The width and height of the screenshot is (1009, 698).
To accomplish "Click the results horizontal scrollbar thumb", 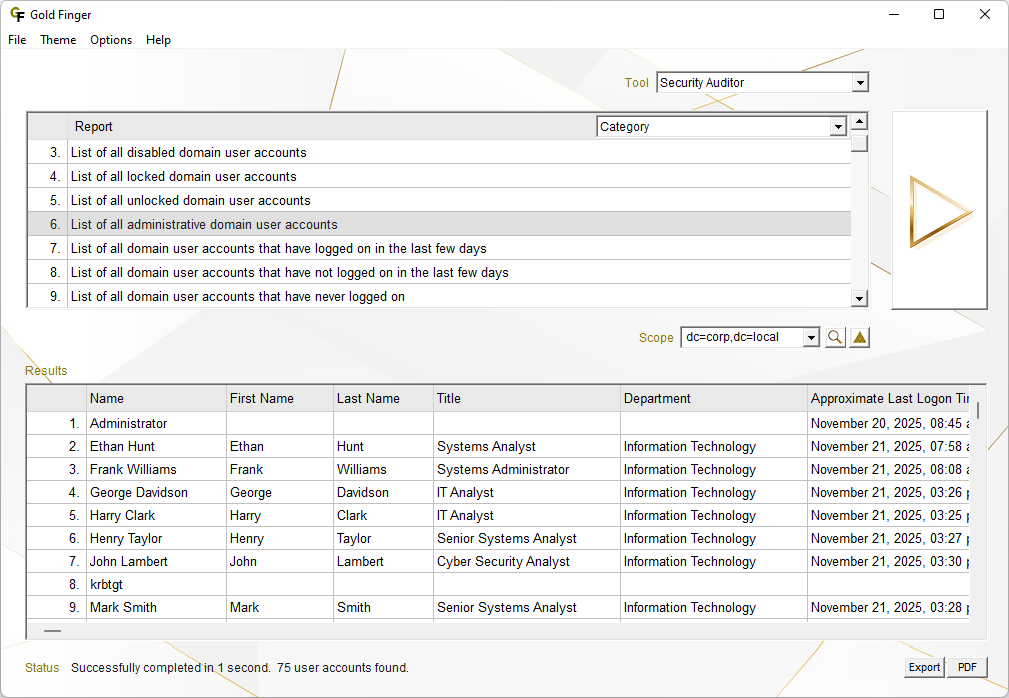I will point(52,631).
